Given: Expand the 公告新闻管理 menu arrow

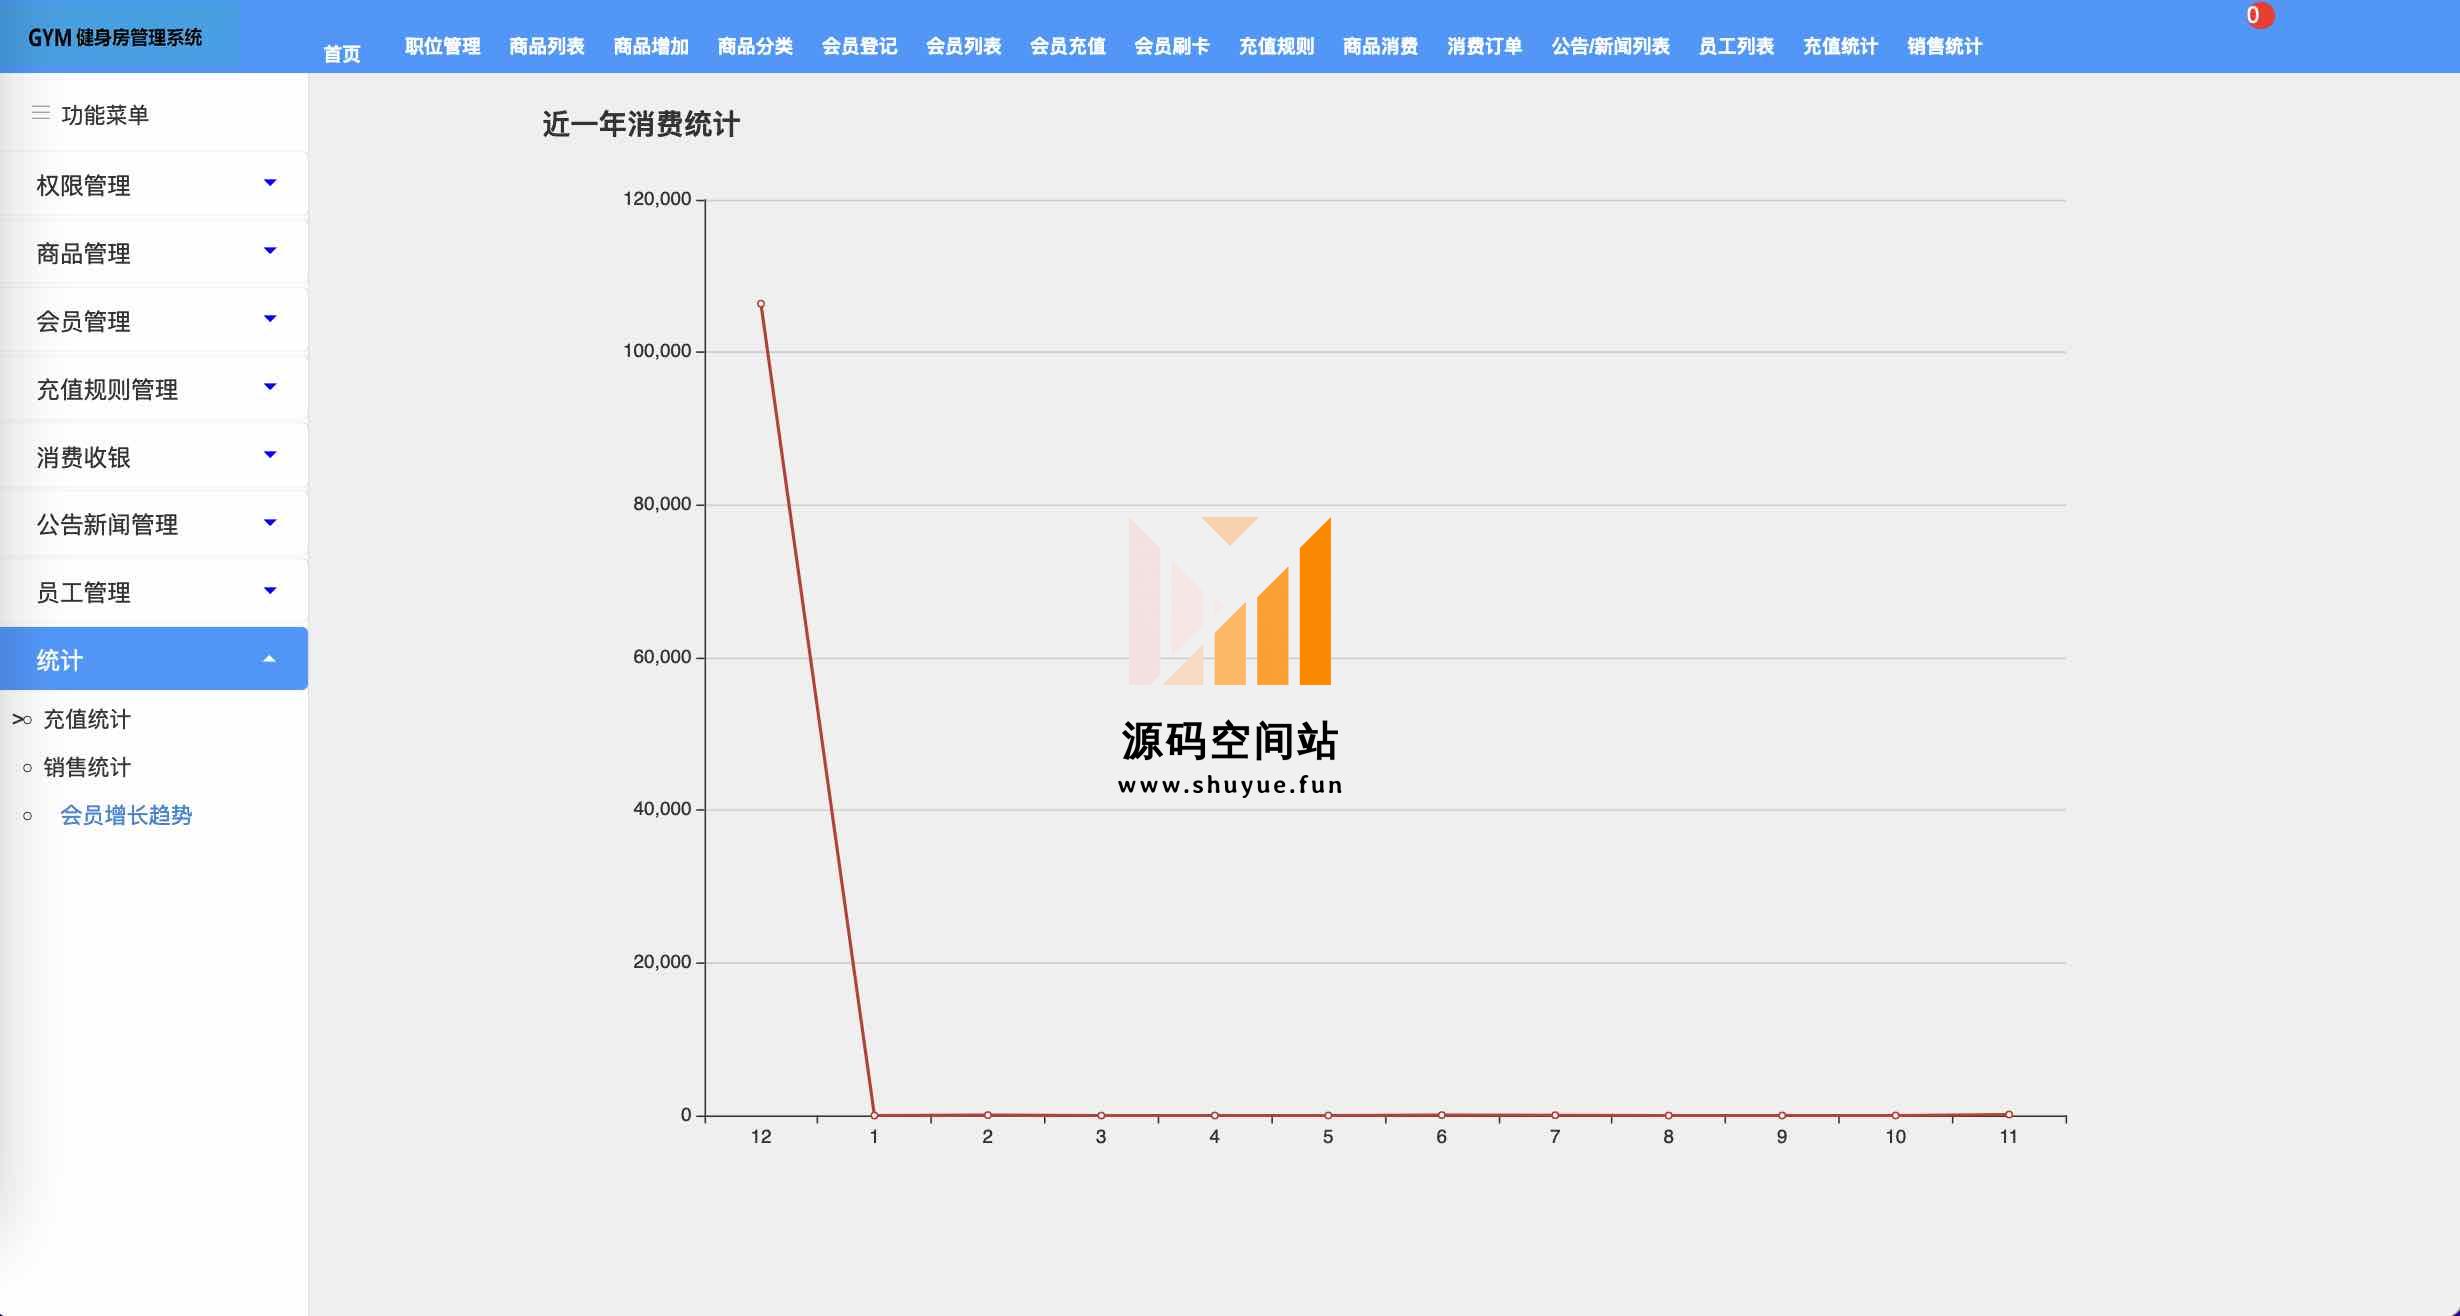Looking at the screenshot, I should [x=270, y=523].
